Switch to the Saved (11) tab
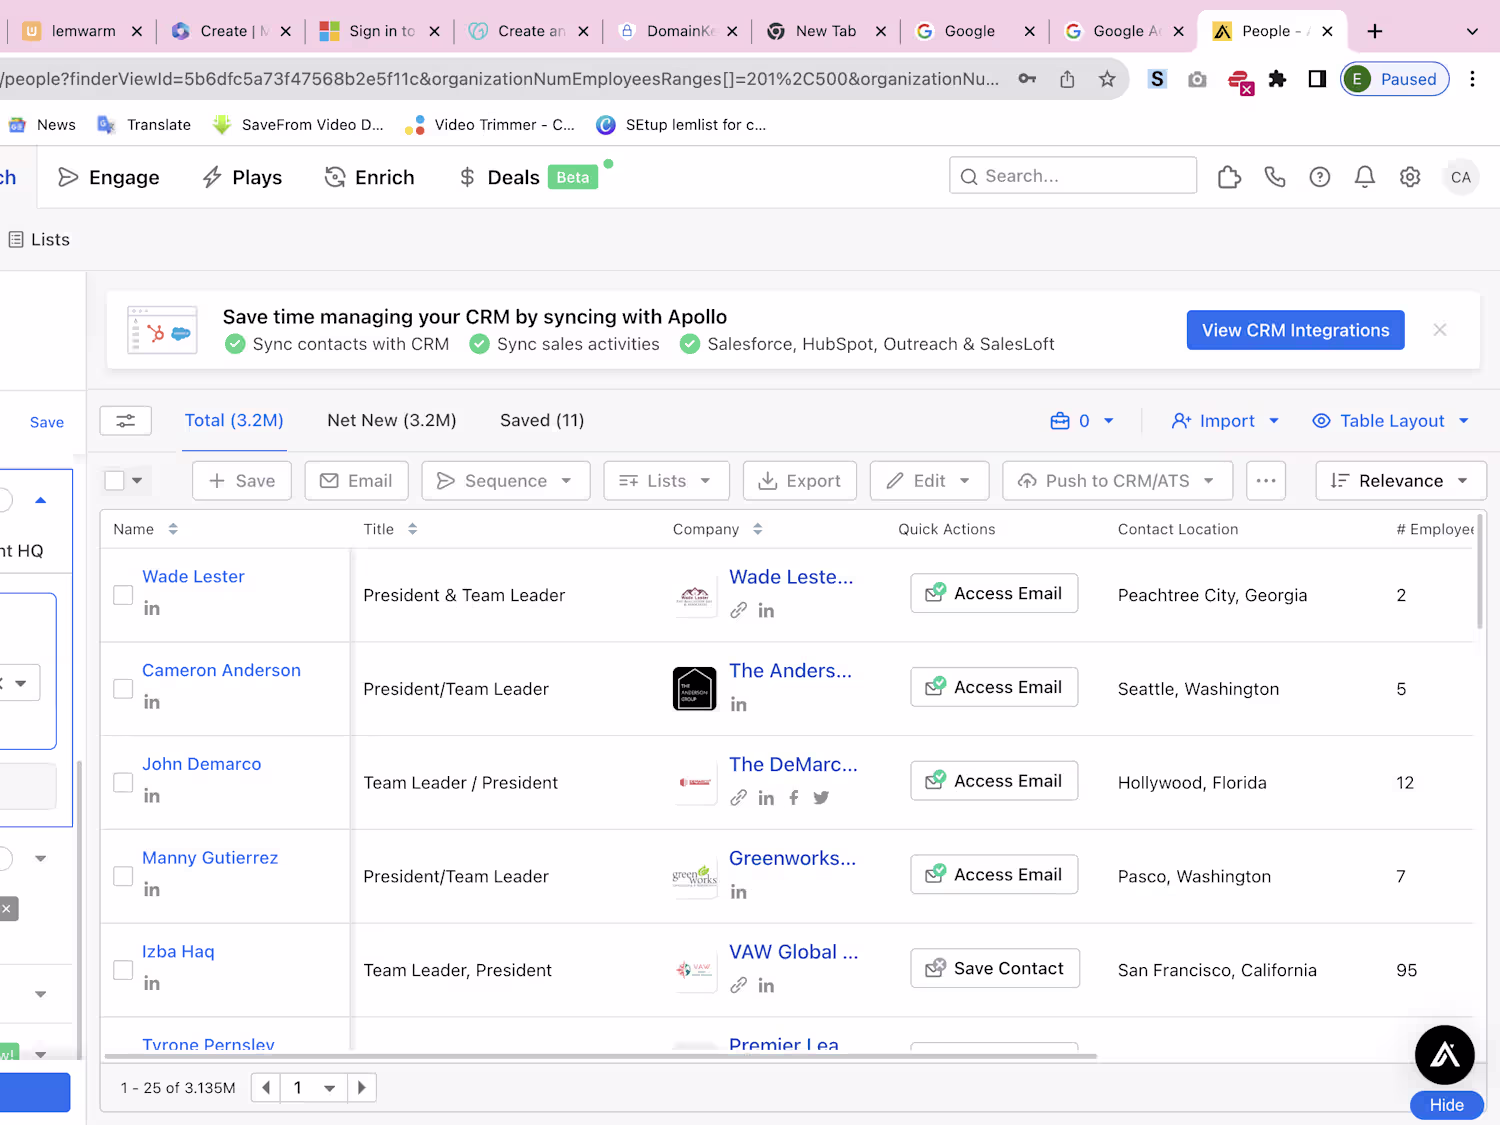The width and height of the screenshot is (1500, 1125). click(542, 421)
